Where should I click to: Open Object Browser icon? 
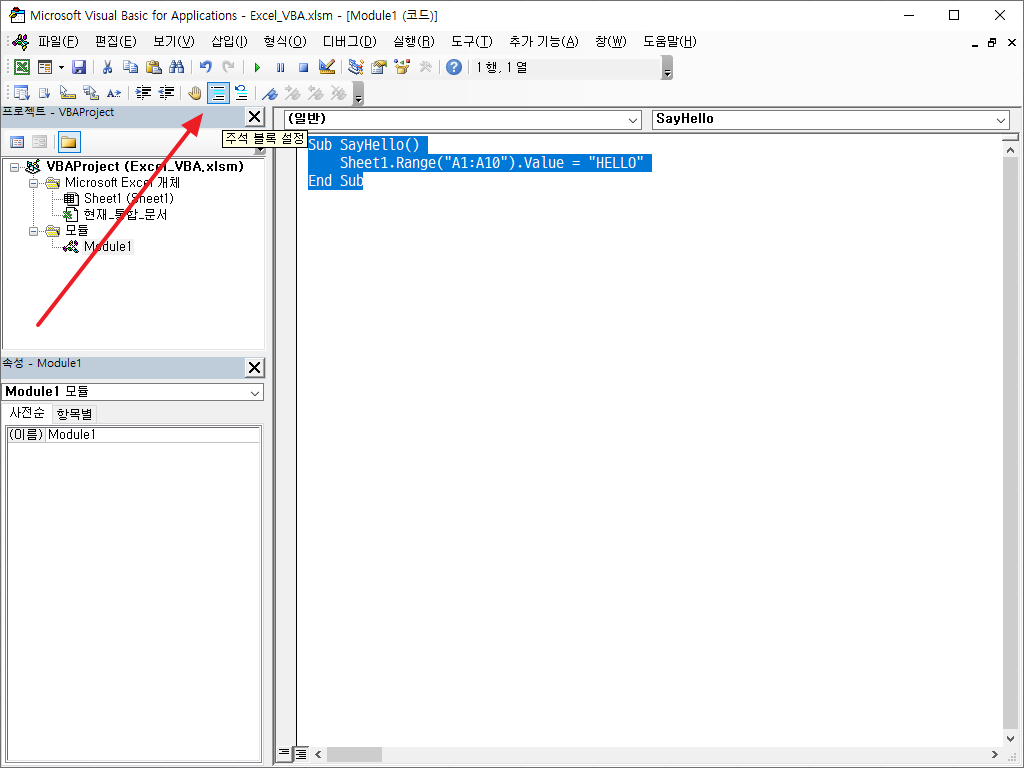[x=402, y=67]
